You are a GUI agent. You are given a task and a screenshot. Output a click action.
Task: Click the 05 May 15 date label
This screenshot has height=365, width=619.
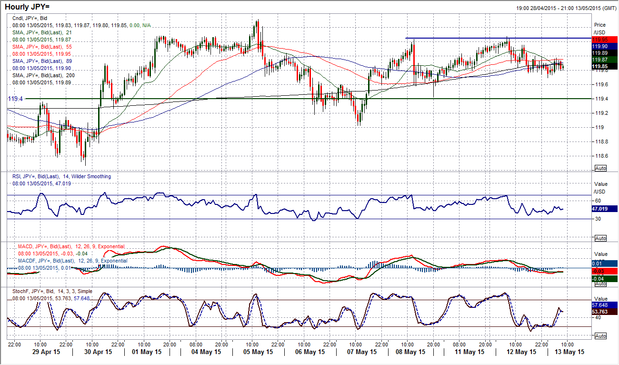[258, 352]
